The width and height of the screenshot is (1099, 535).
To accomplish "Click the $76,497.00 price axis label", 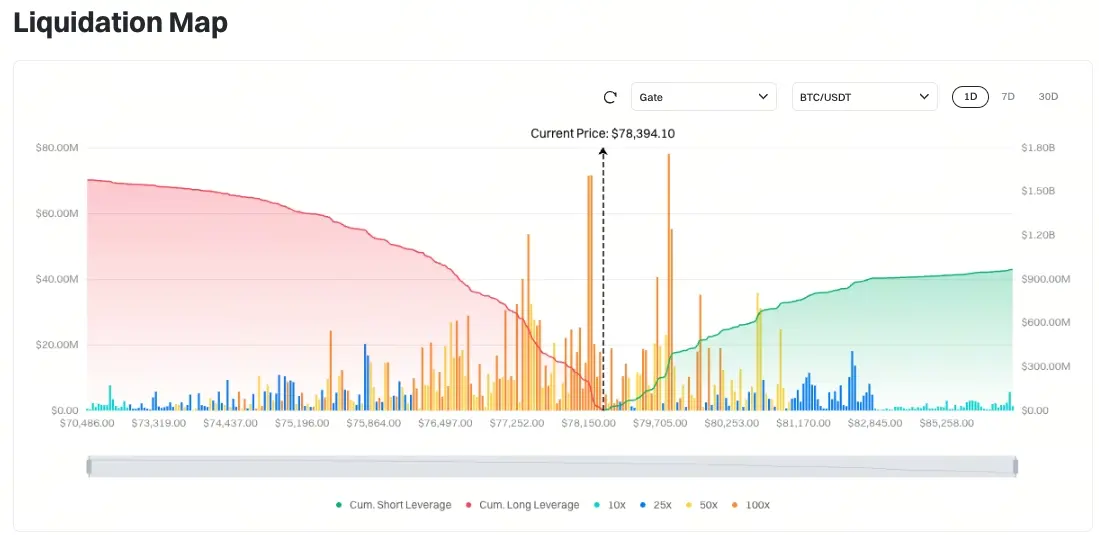I will pyautogui.click(x=445, y=424).
